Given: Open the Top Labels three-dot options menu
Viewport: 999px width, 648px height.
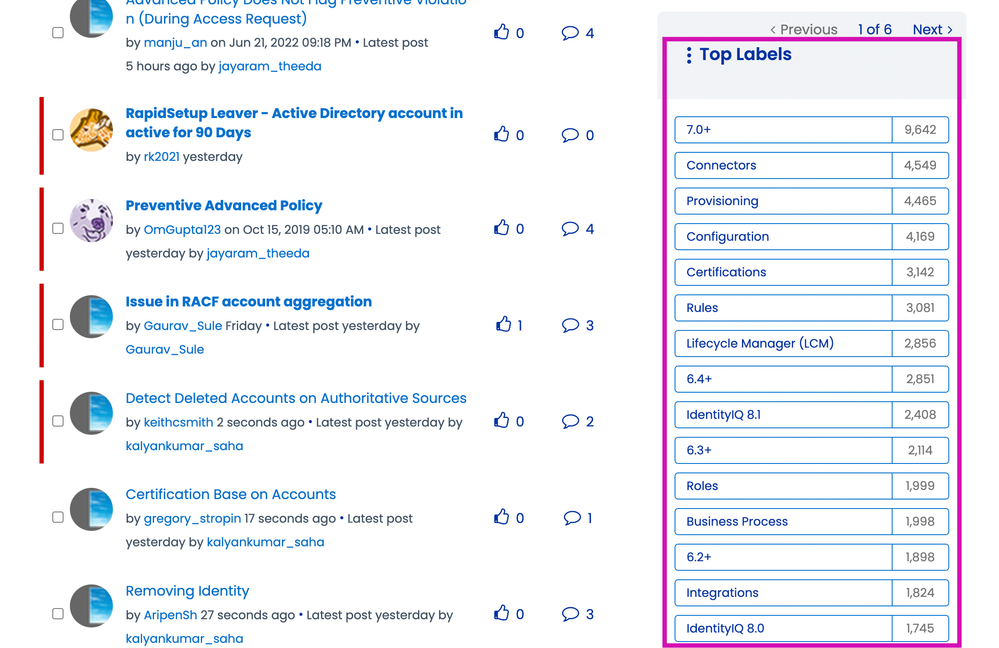Looking at the screenshot, I should click(688, 56).
